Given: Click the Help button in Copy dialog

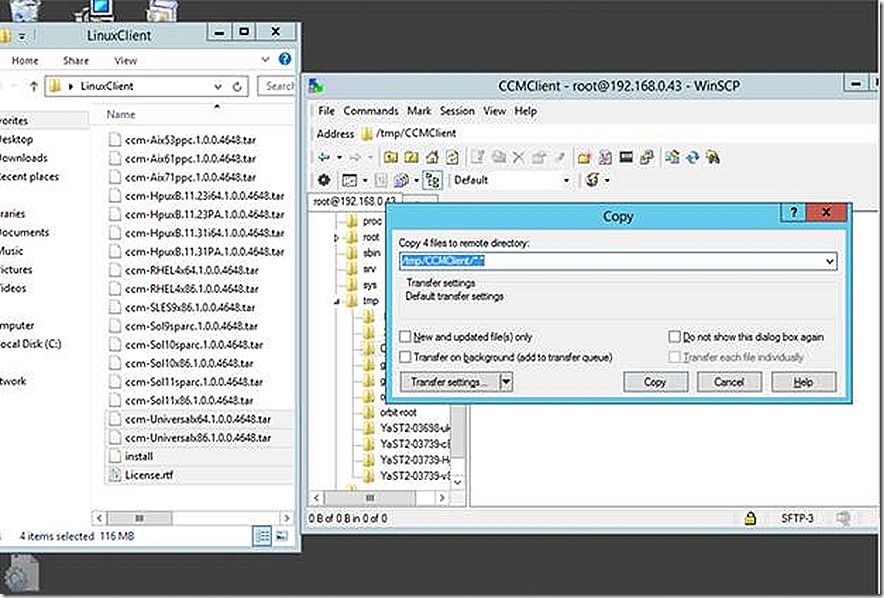Looking at the screenshot, I should pos(803,382).
